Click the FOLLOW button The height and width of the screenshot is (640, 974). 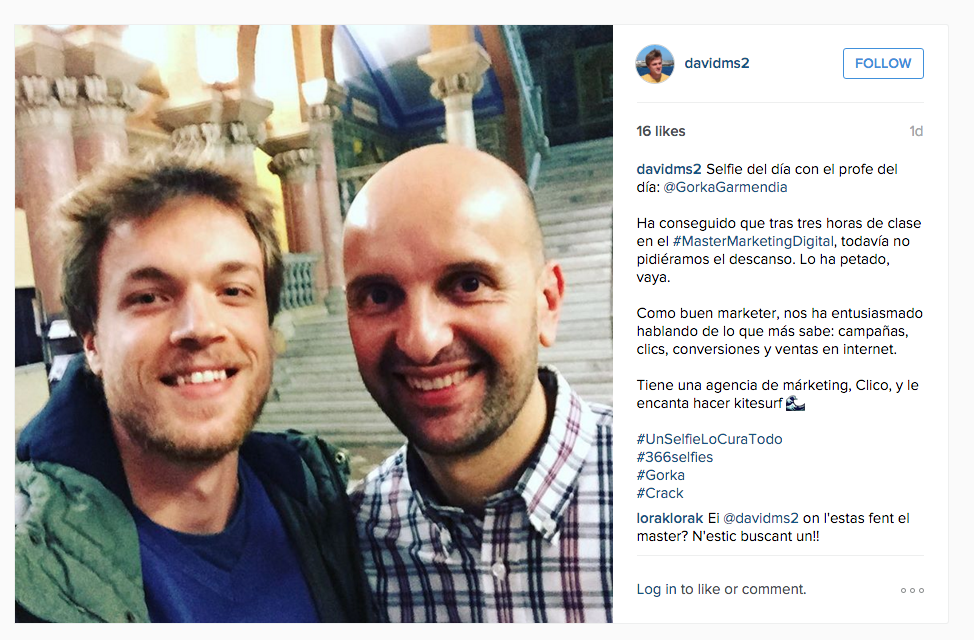(x=883, y=63)
